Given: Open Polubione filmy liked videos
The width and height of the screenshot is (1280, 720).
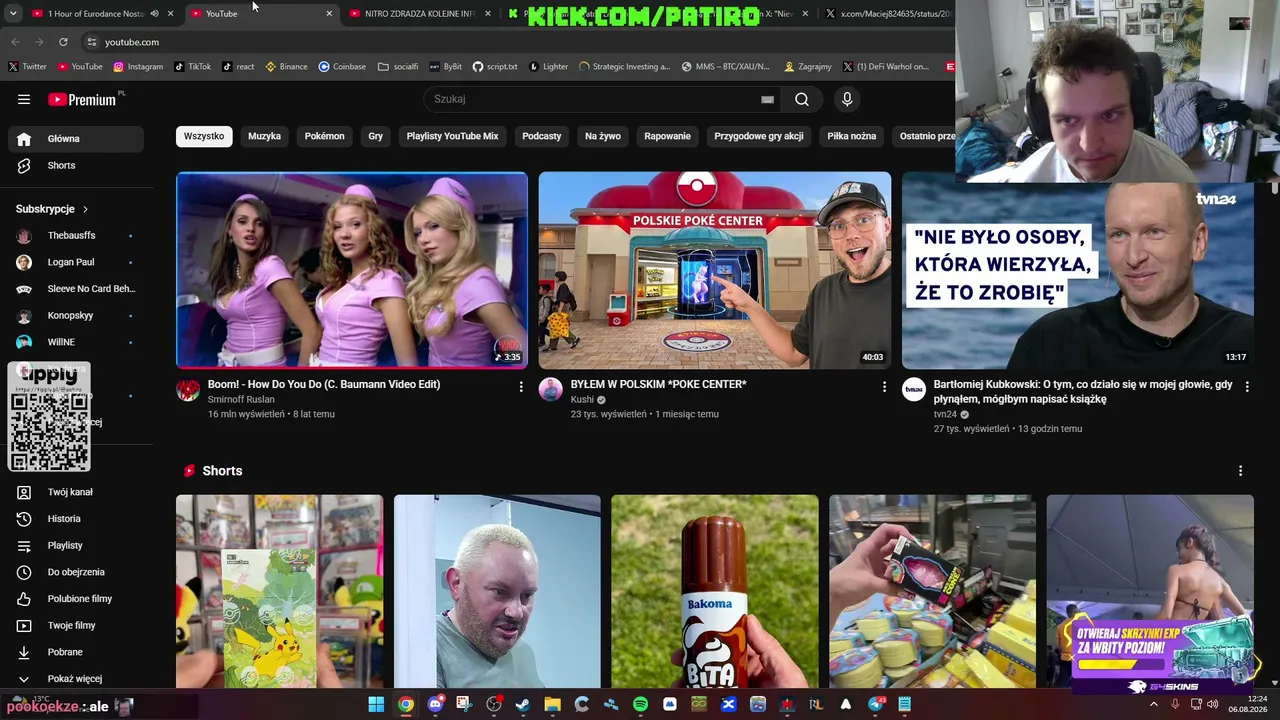Looking at the screenshot, I should [x=76, y=599].
